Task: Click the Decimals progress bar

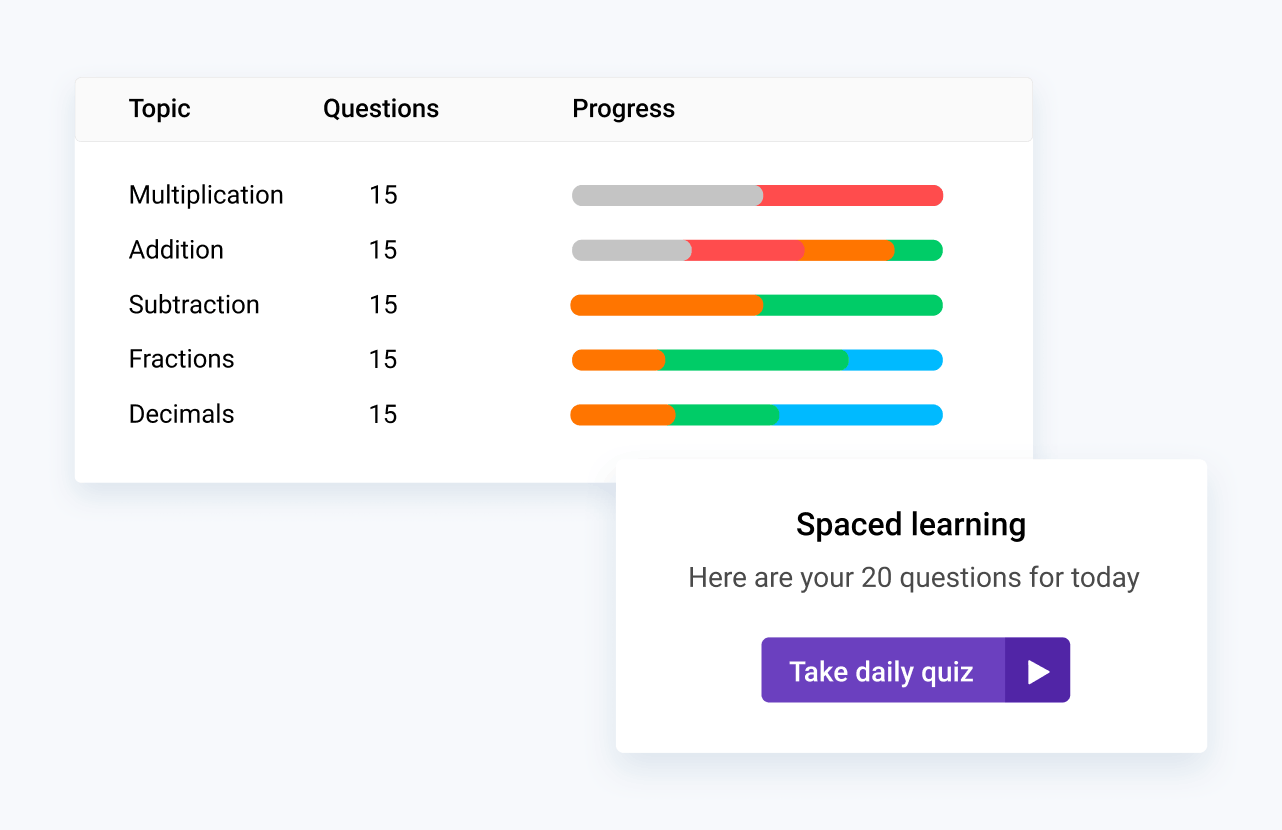Action: coord(756,414)
